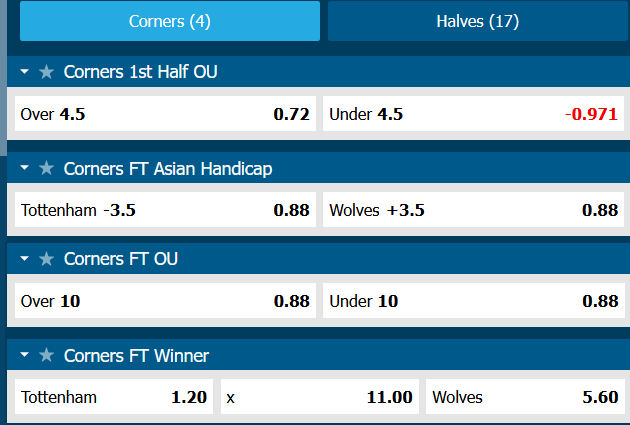Pick the draw x at 11.00

pos(319,397)
